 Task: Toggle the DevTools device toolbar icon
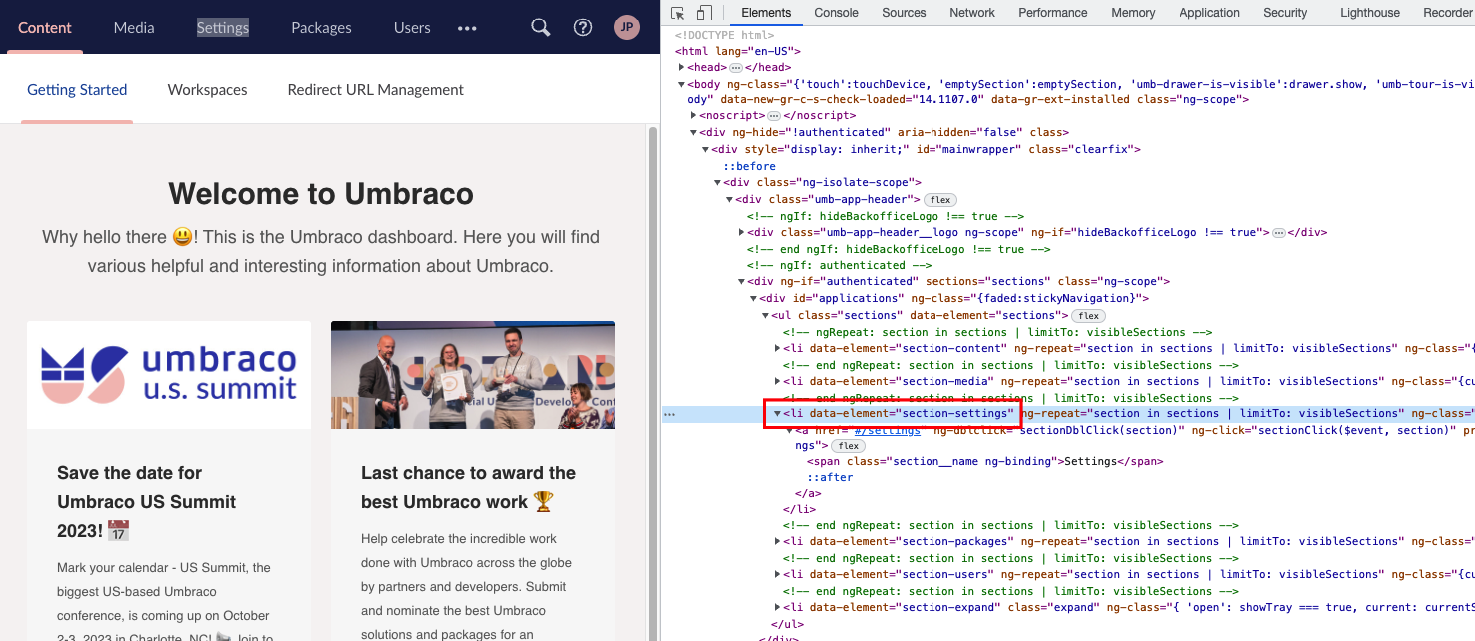[704, 13]
